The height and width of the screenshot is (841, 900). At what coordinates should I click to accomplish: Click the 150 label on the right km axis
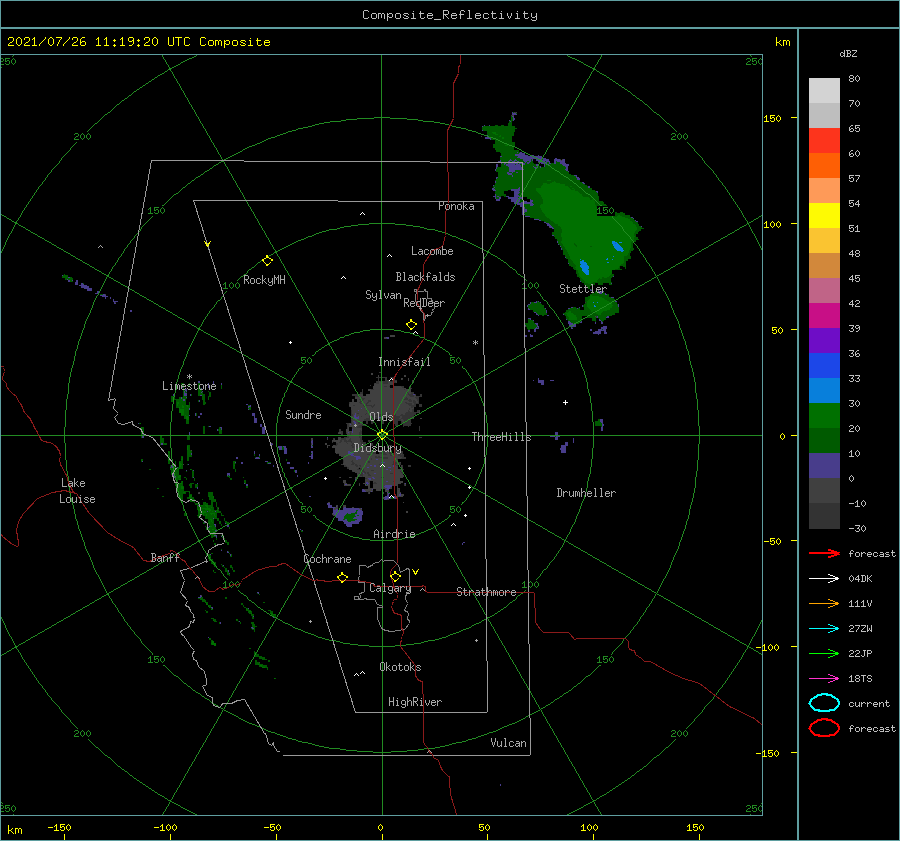[x=772, y=118]
